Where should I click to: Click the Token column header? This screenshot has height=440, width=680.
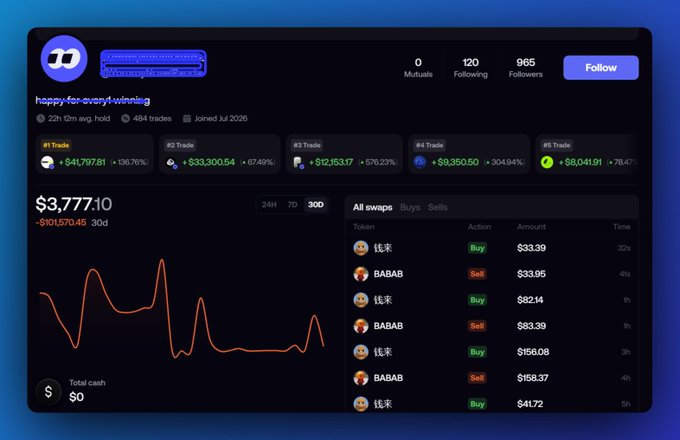(x=363, y=227)
